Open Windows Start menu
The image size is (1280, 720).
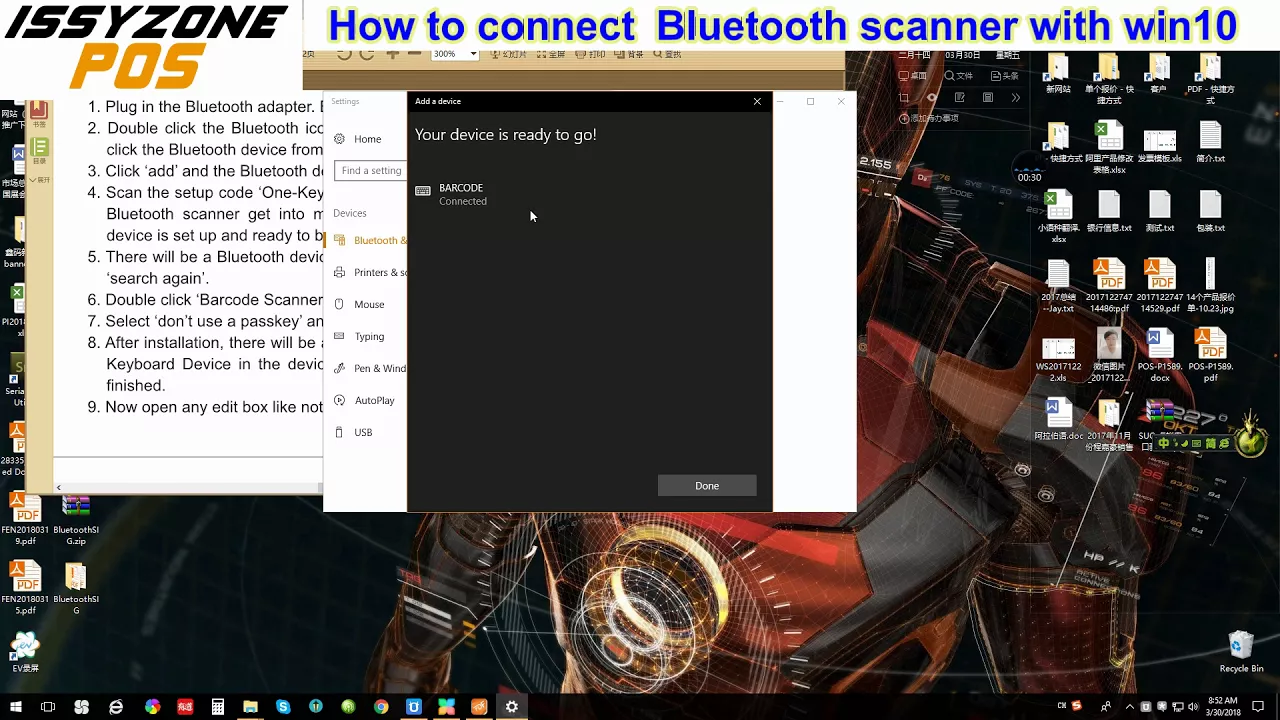click(15, 707)
